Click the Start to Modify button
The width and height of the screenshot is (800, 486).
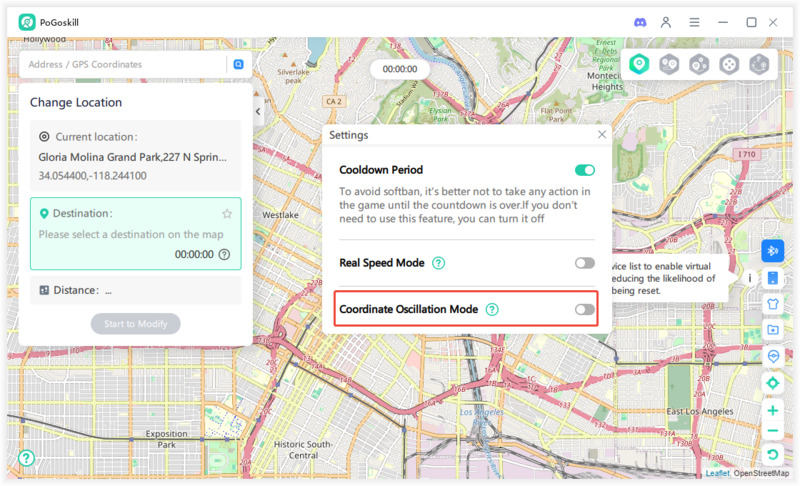tap(136, 323)
